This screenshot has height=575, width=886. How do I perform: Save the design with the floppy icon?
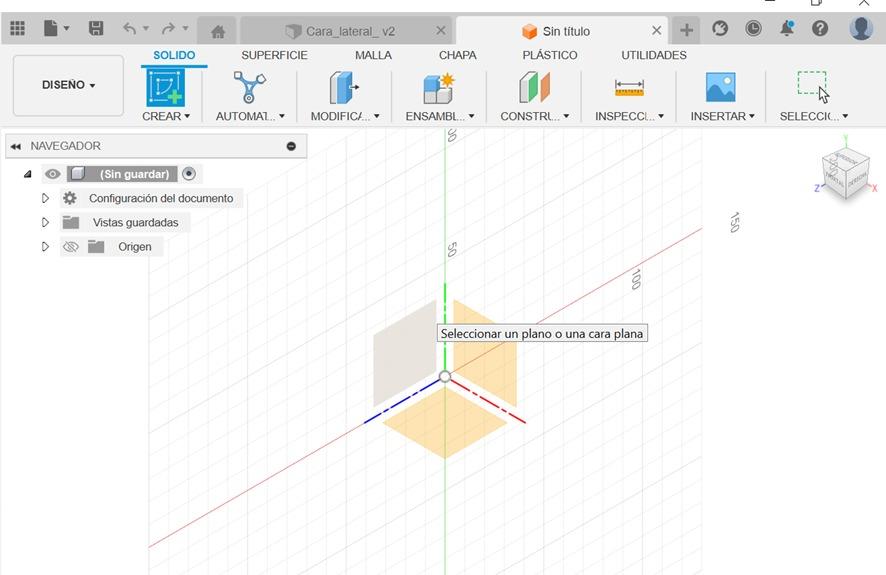click(x=96, y=28)
